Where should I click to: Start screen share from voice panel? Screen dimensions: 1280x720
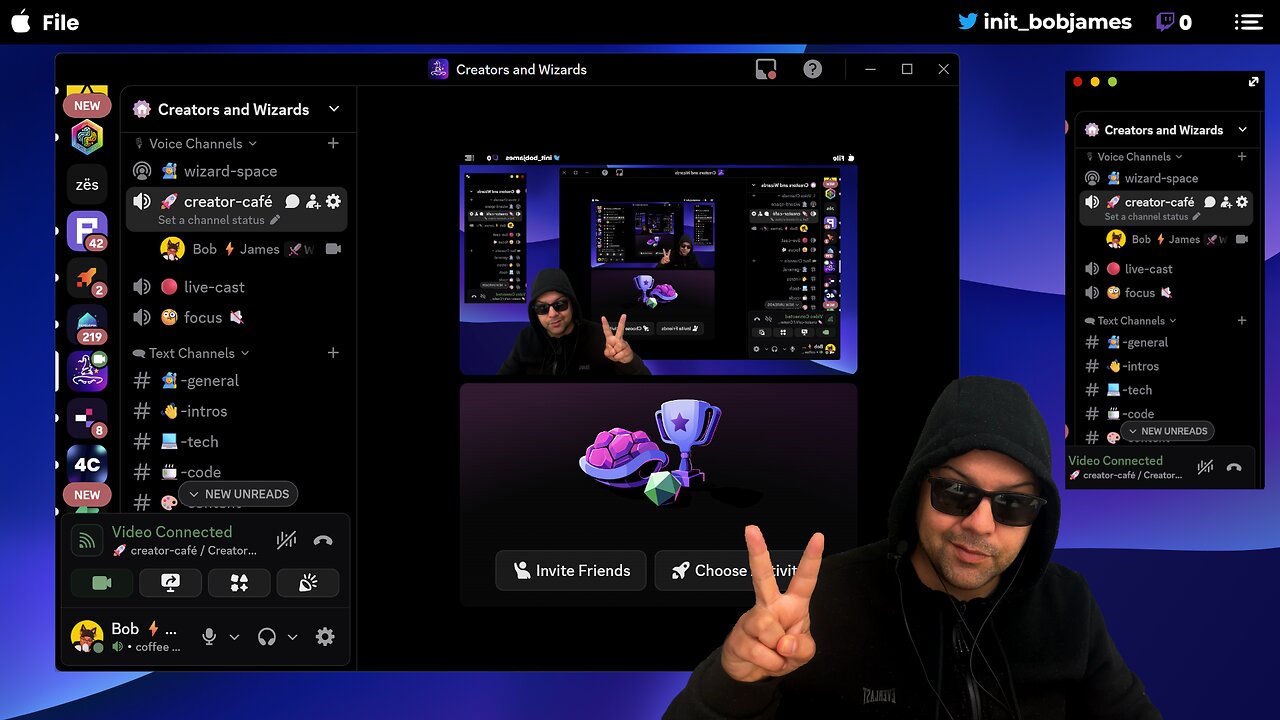point(170,583)
